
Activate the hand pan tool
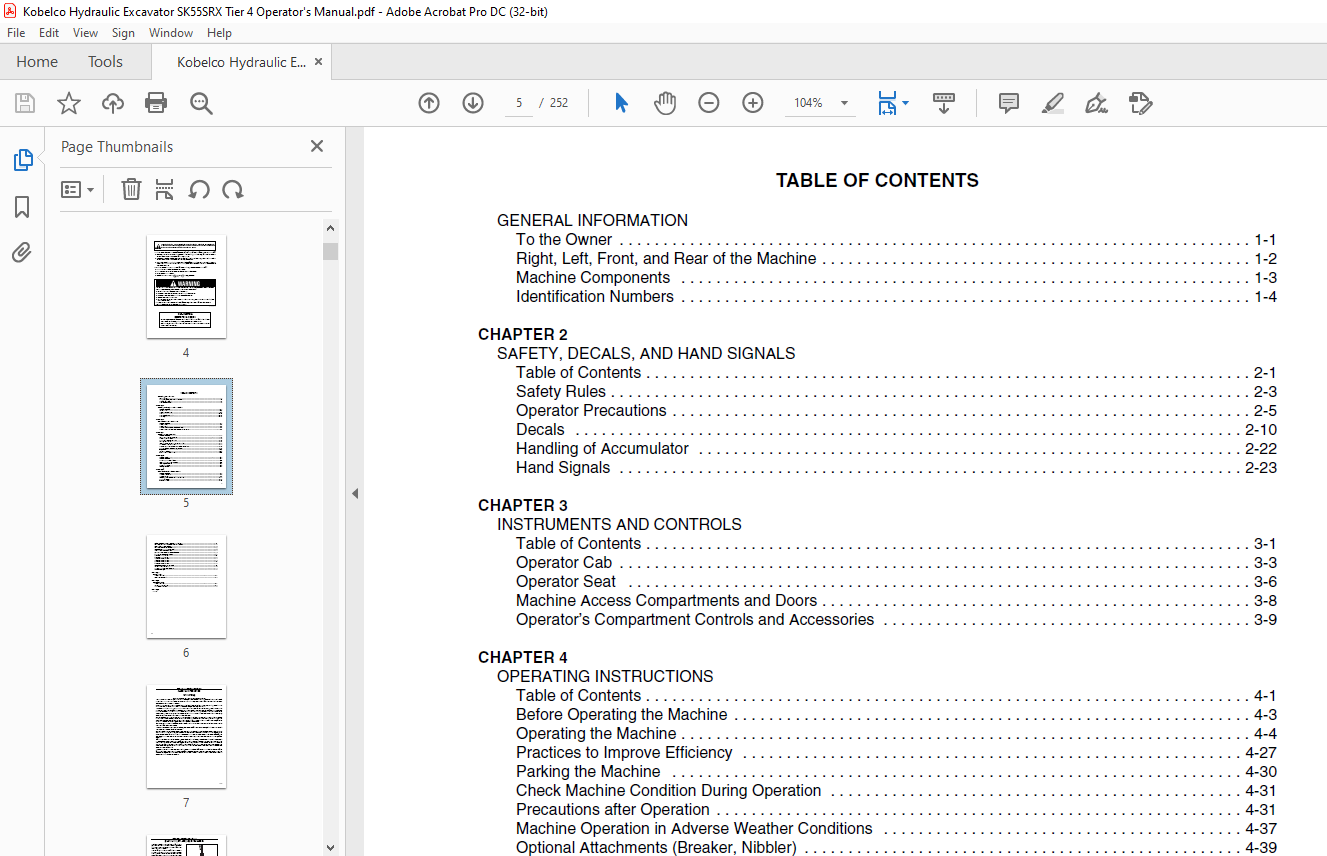[665, 103]
